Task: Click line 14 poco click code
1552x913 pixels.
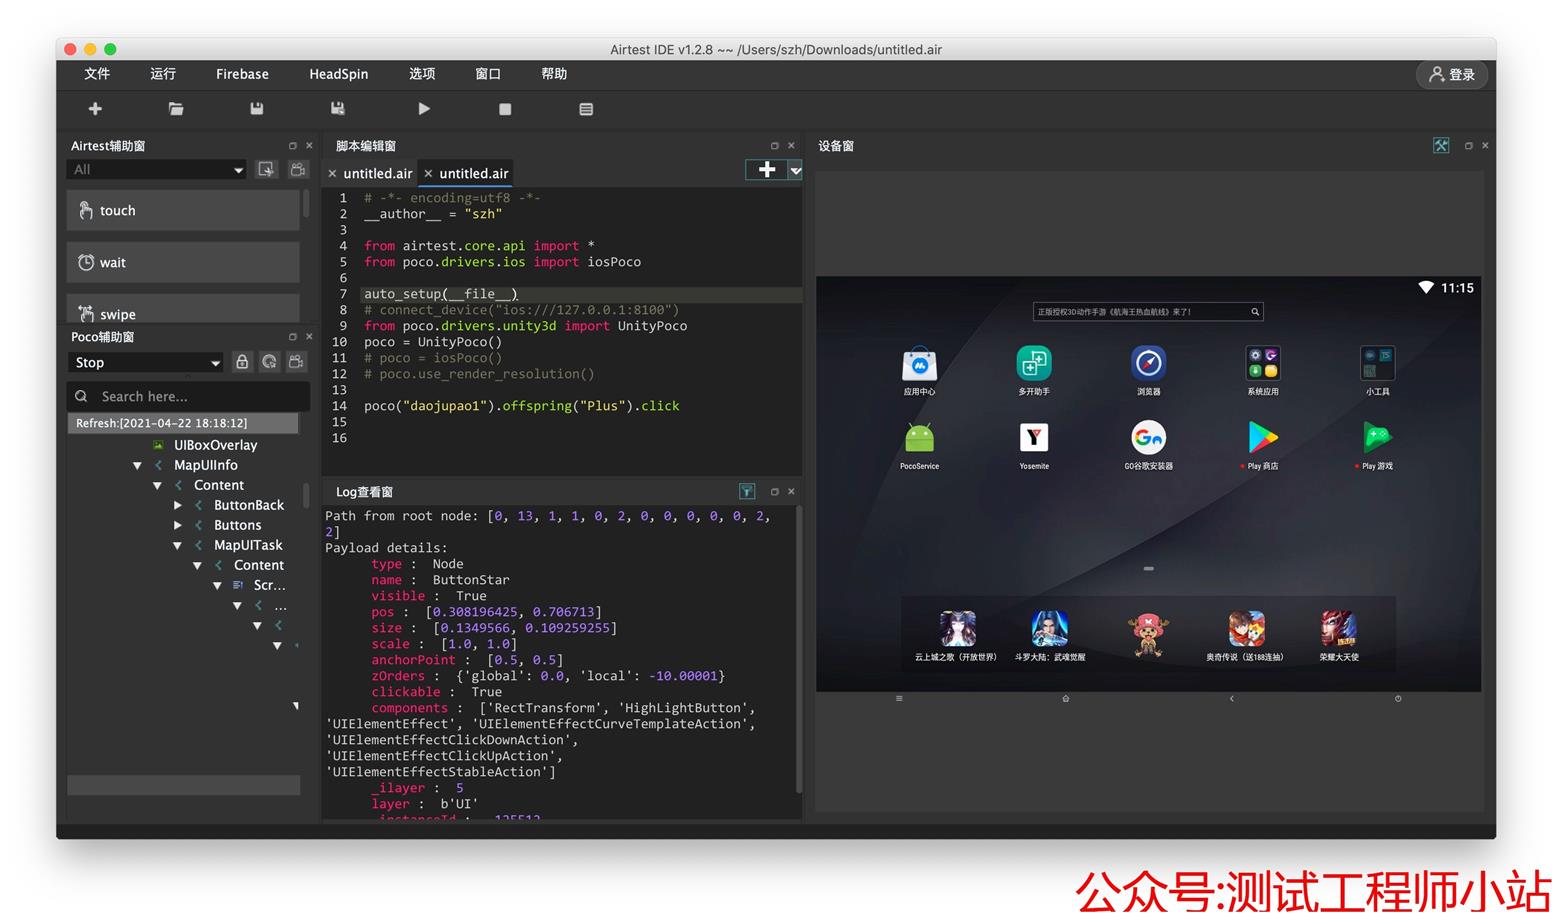Action: 521,406
